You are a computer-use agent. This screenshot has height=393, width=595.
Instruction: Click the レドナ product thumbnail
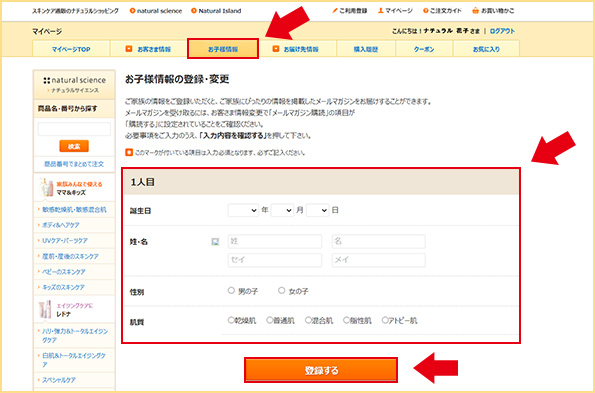pyautogui.click(x=45, y=309)
